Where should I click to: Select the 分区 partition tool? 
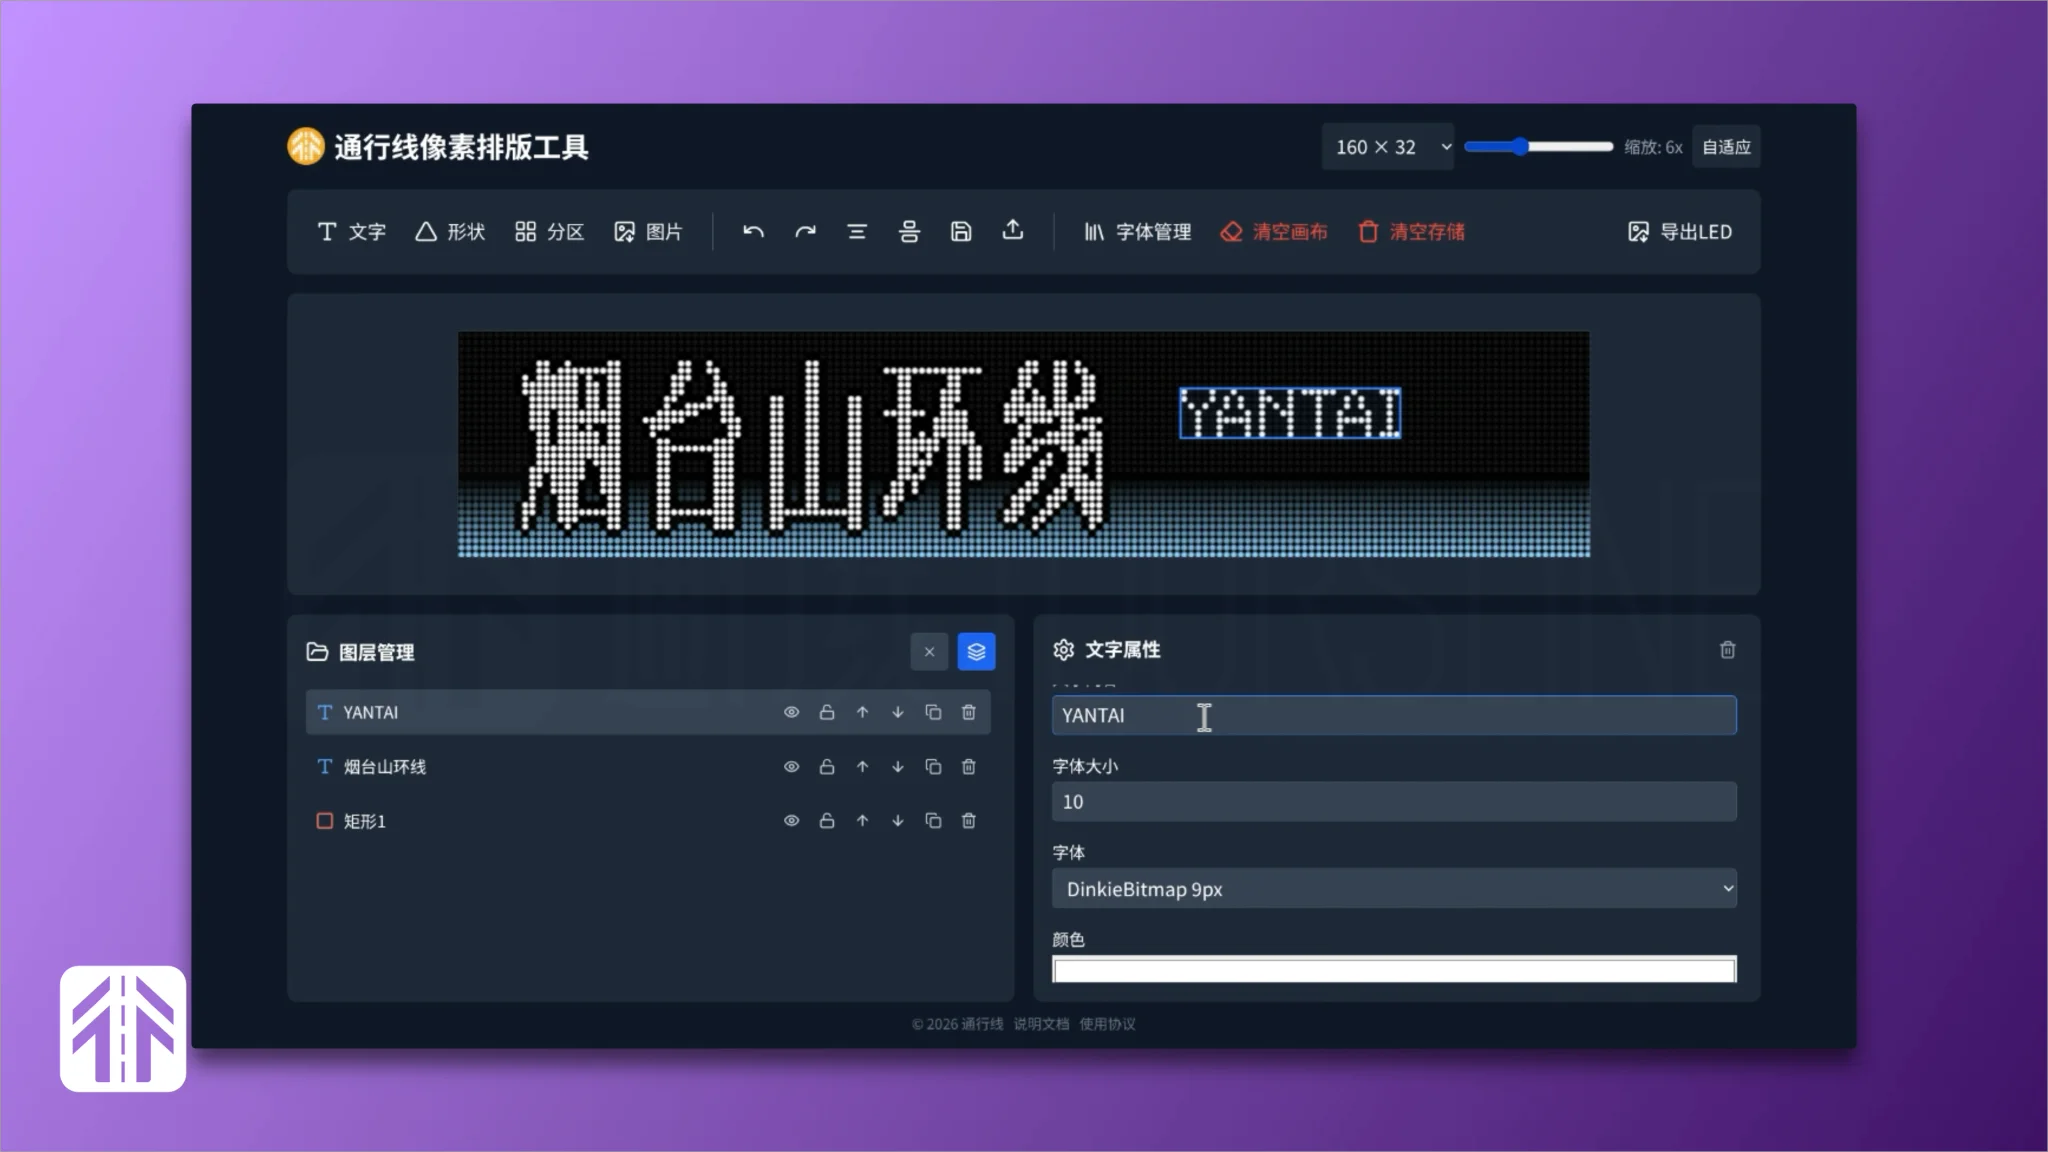[x=548, y=231]
